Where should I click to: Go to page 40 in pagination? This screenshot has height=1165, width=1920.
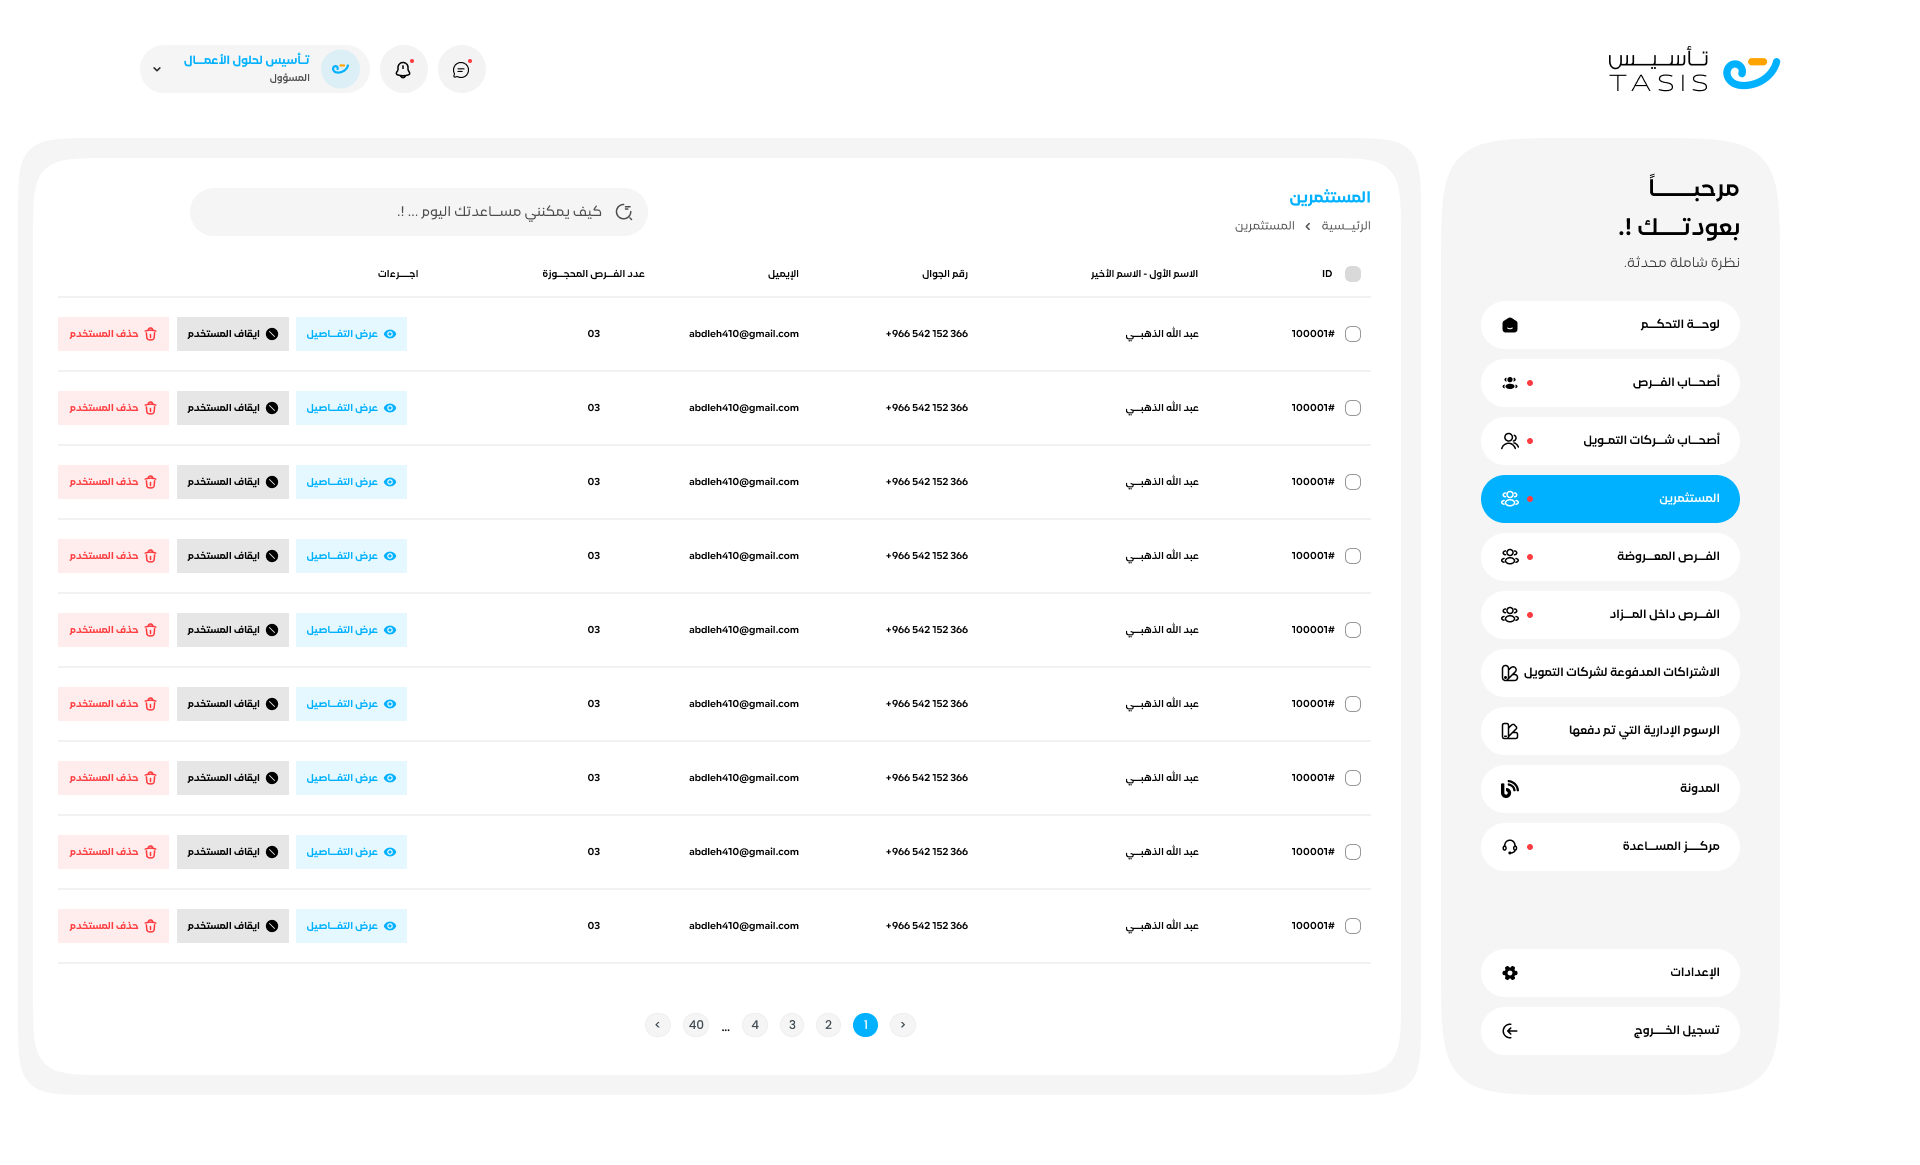[696, 1025]
